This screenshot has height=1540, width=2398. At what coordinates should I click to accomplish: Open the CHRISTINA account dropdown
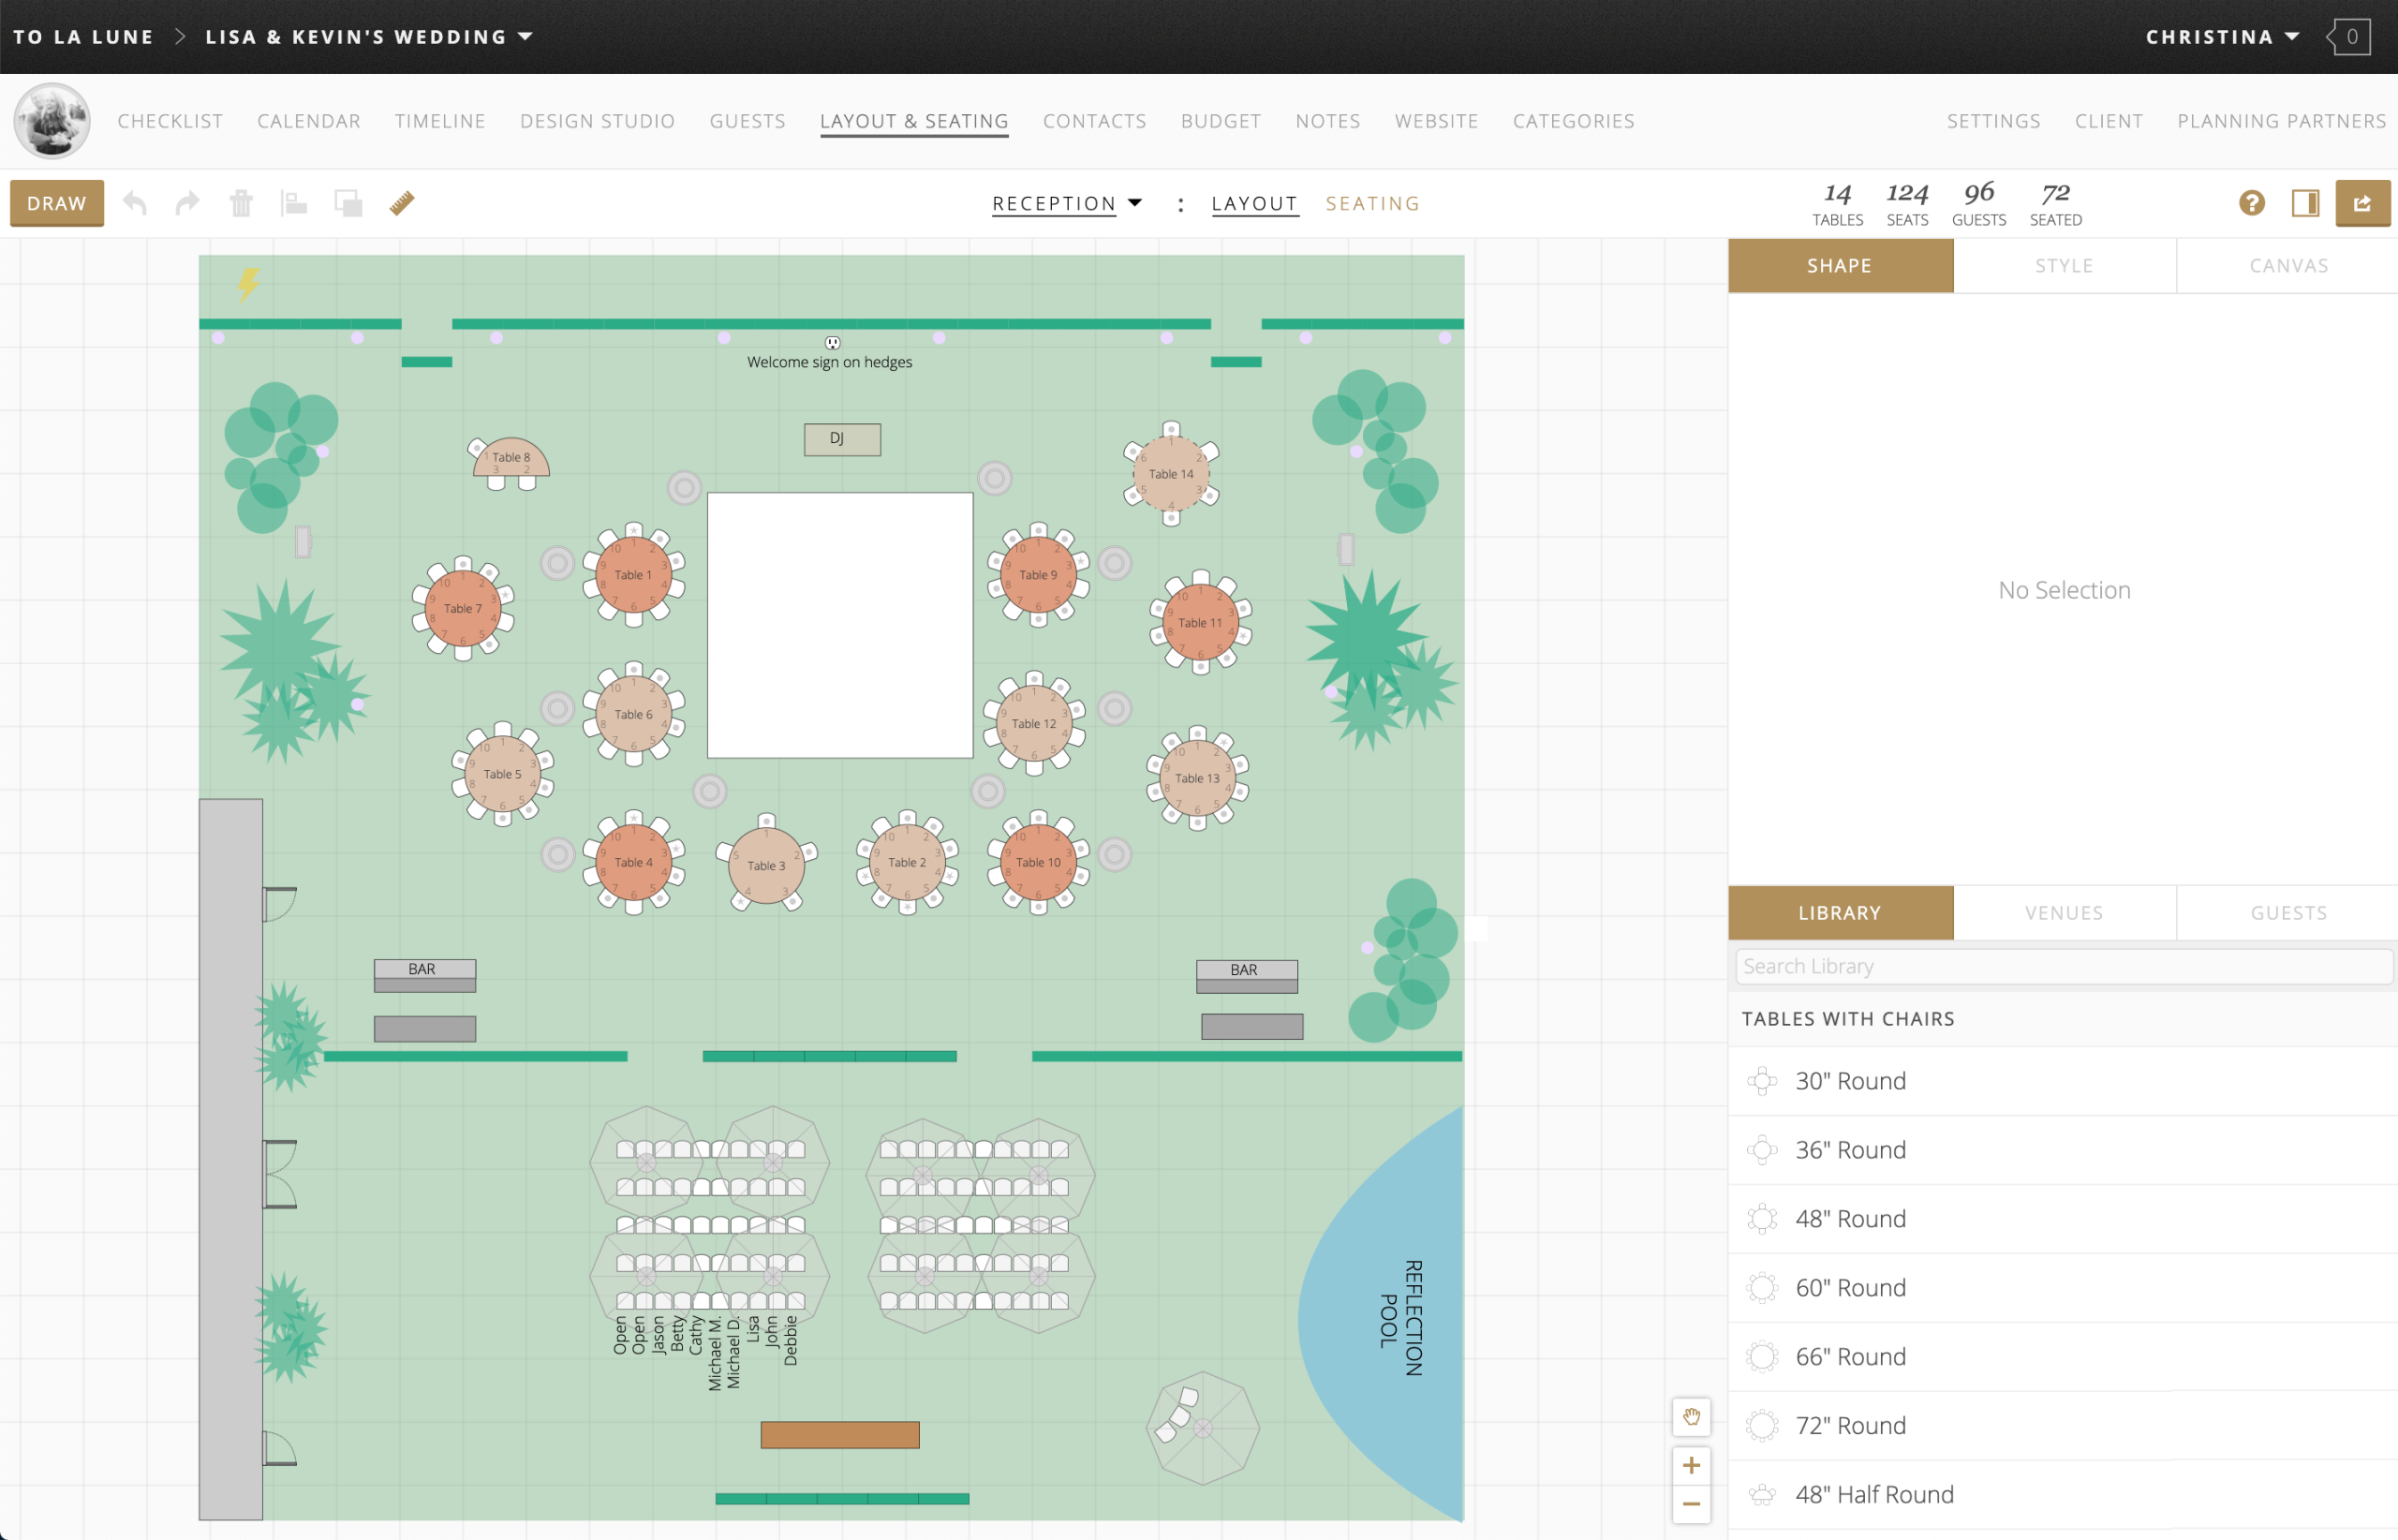coord(2222,36)
